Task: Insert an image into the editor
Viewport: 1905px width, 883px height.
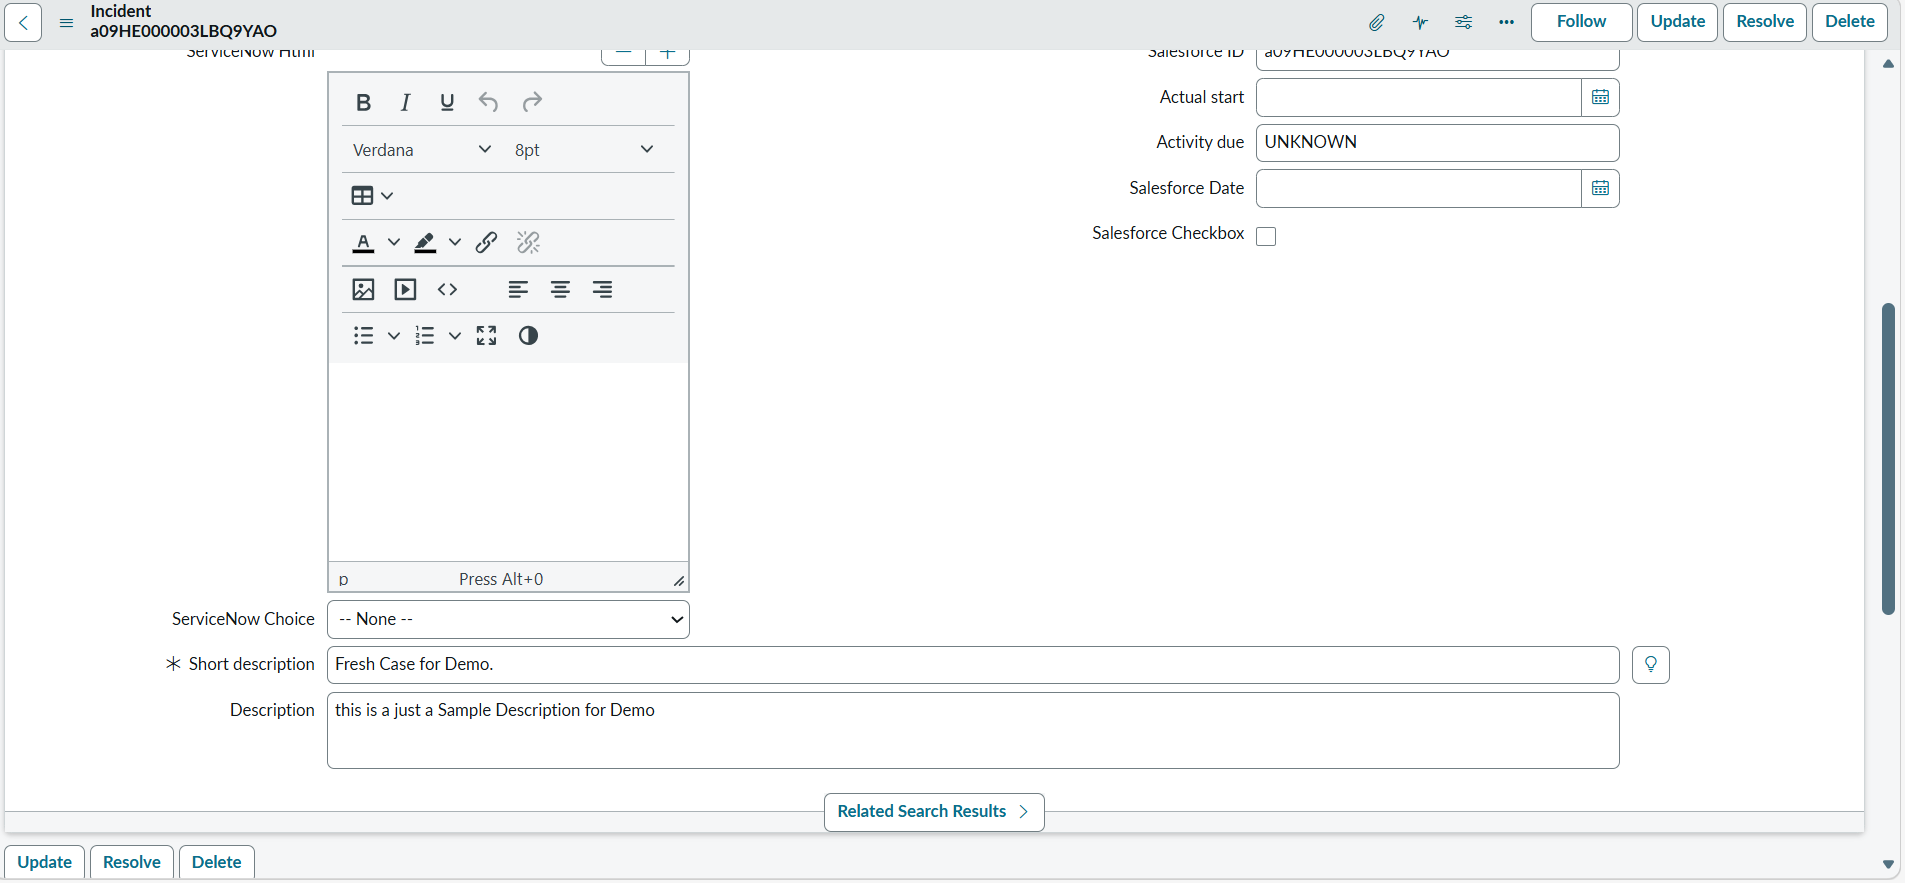Action: [363, 289]
